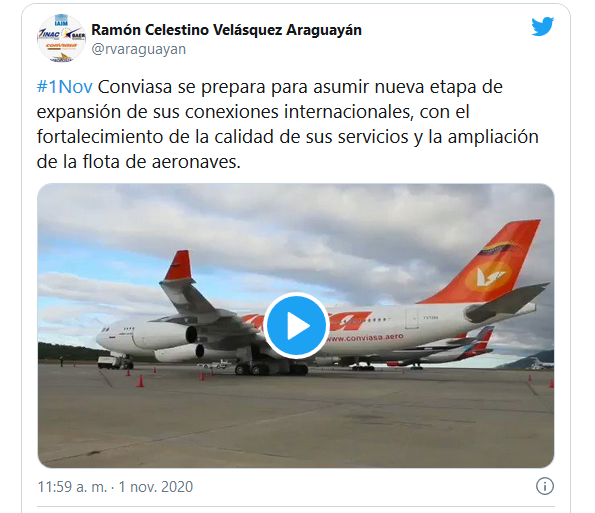Image resolution: width=595 pixels, height=513 pixels.
Task: Open the profile avatar with airline logos
Action: (61, 38)
